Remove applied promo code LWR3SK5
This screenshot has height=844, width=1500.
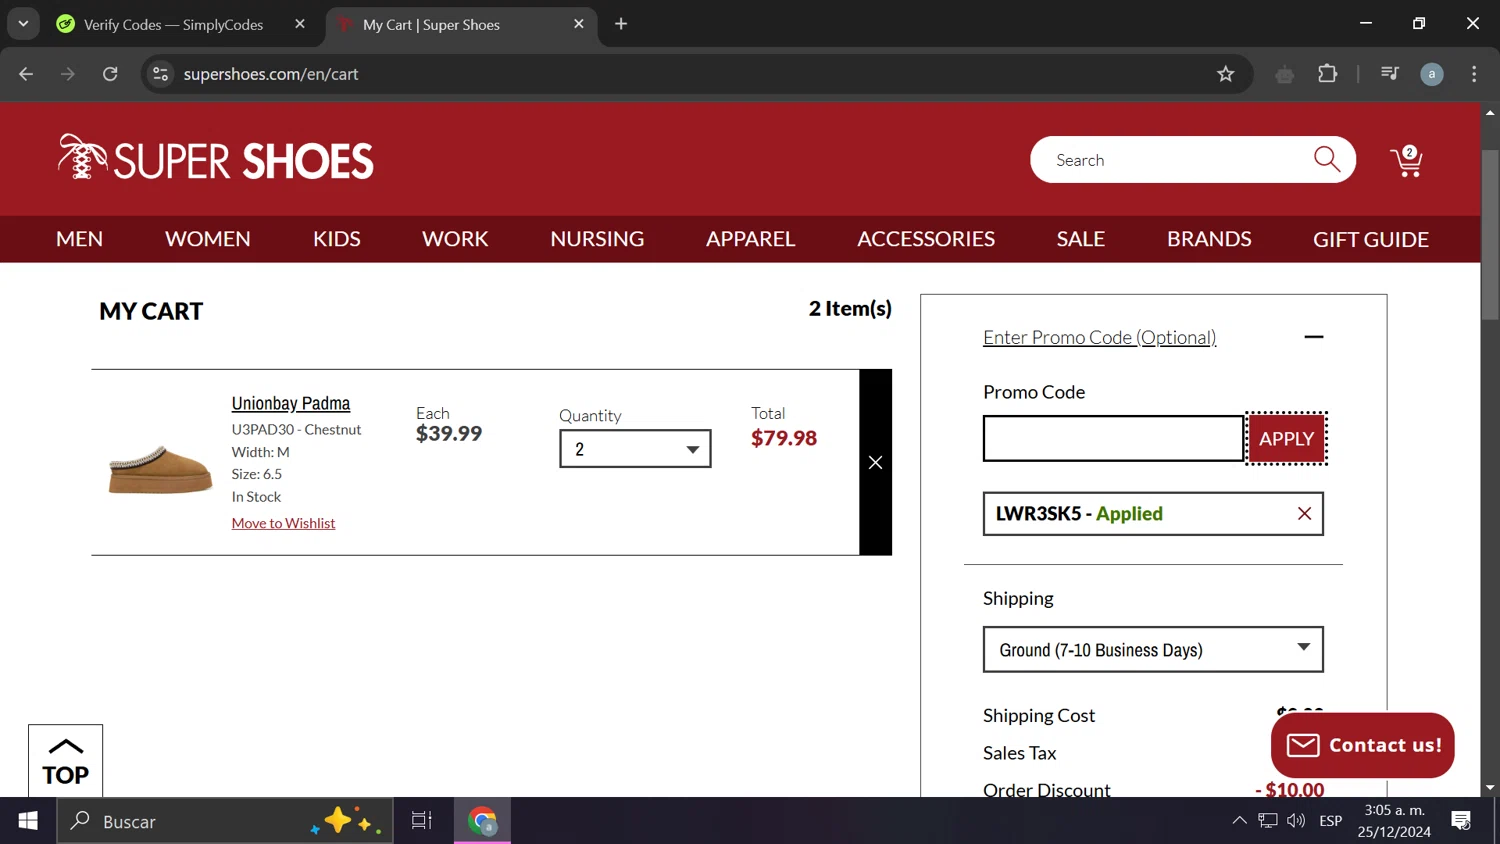pos(1304,513)
